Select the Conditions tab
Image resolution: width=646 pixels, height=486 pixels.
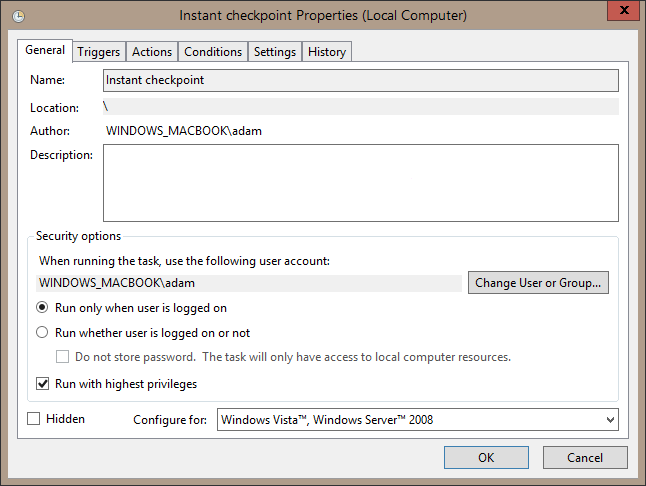(x=213, y=52)
